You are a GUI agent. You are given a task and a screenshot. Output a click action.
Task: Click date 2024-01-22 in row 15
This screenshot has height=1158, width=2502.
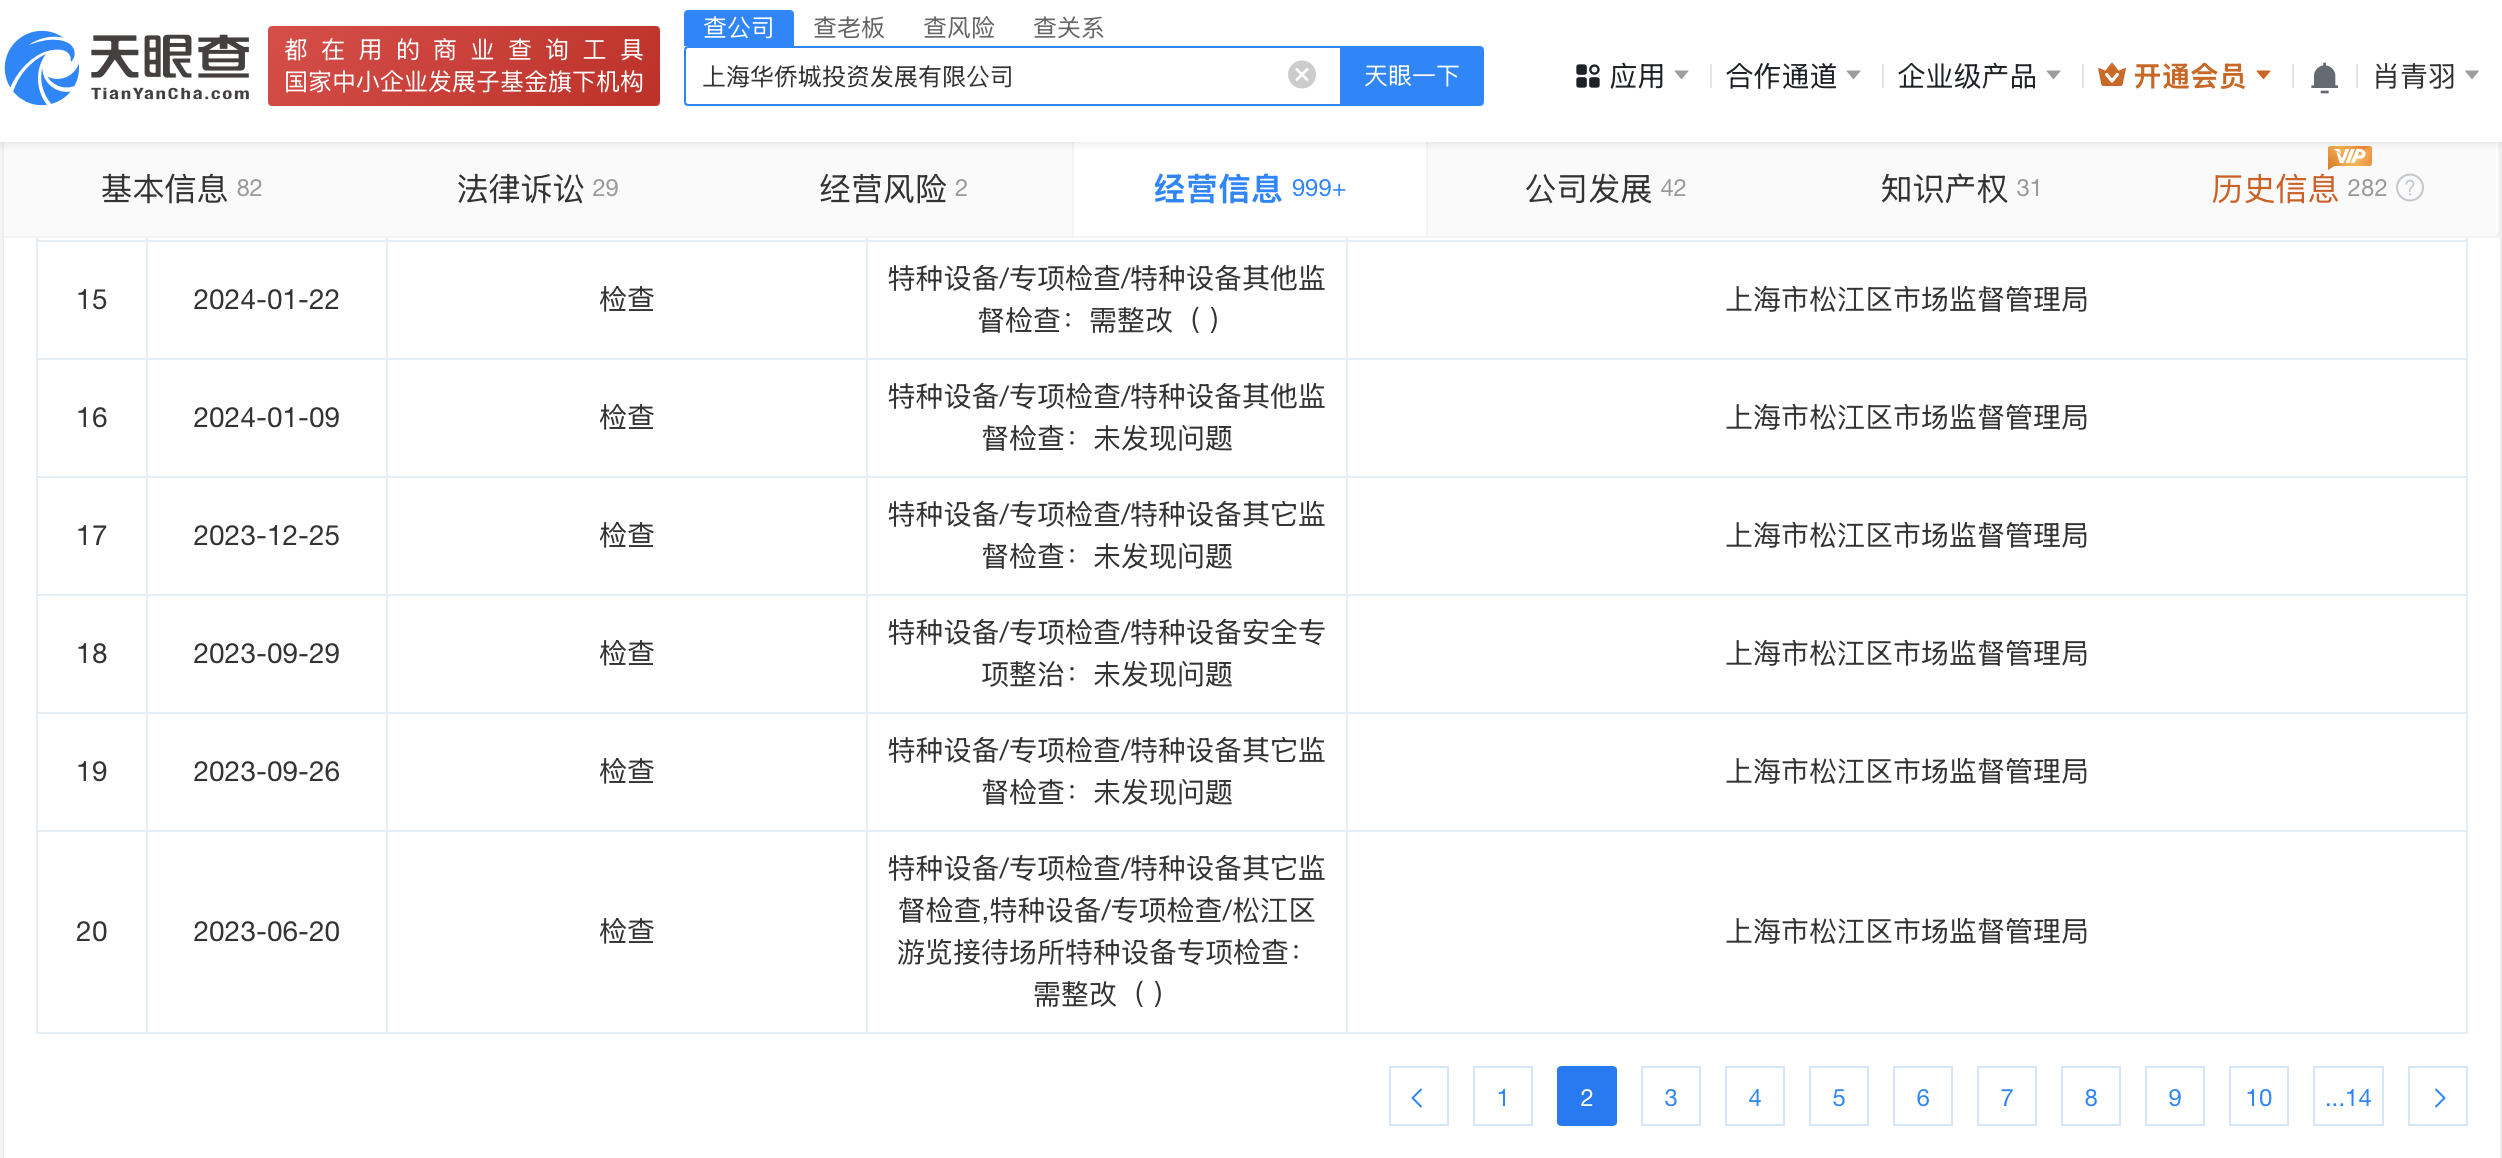pyautogui.click(x=266, y=299)
